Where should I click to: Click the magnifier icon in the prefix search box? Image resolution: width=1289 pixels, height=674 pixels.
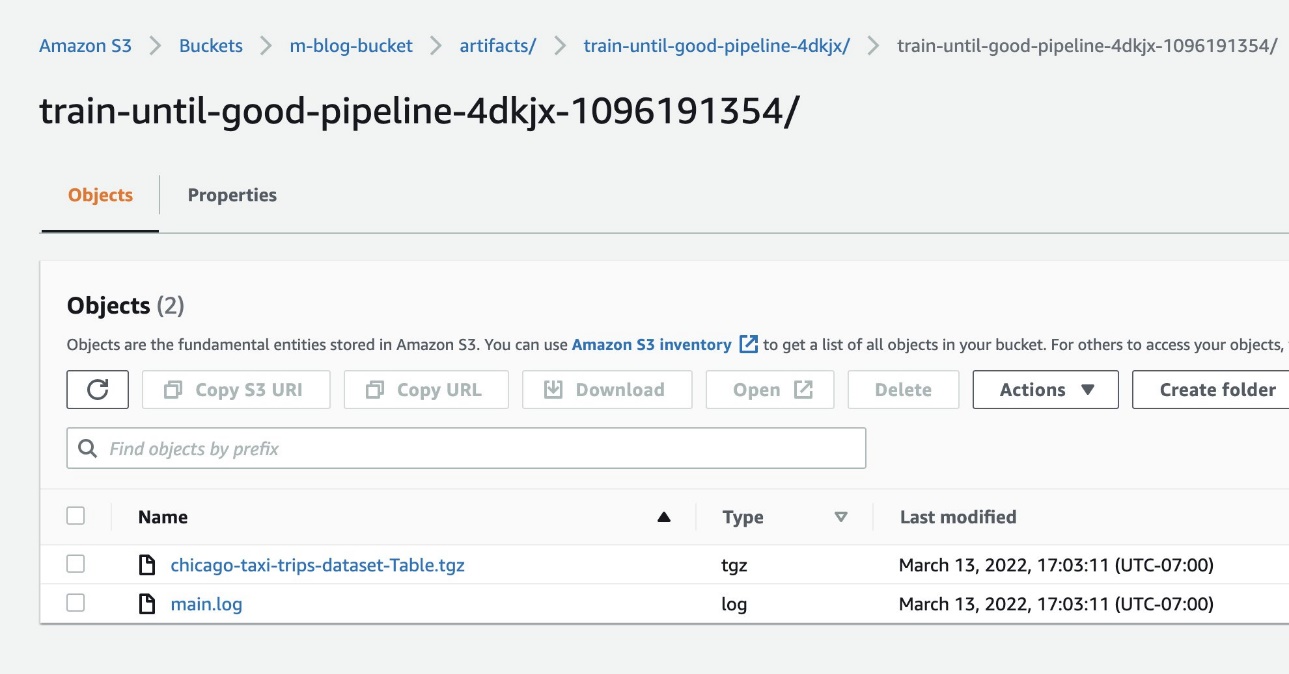coord(88,449)
